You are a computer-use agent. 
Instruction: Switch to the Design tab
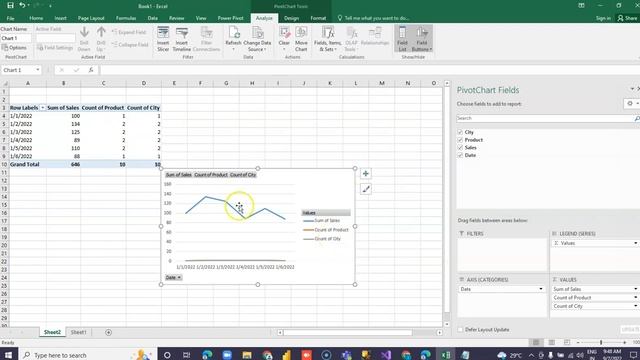[x=291, y=18]
